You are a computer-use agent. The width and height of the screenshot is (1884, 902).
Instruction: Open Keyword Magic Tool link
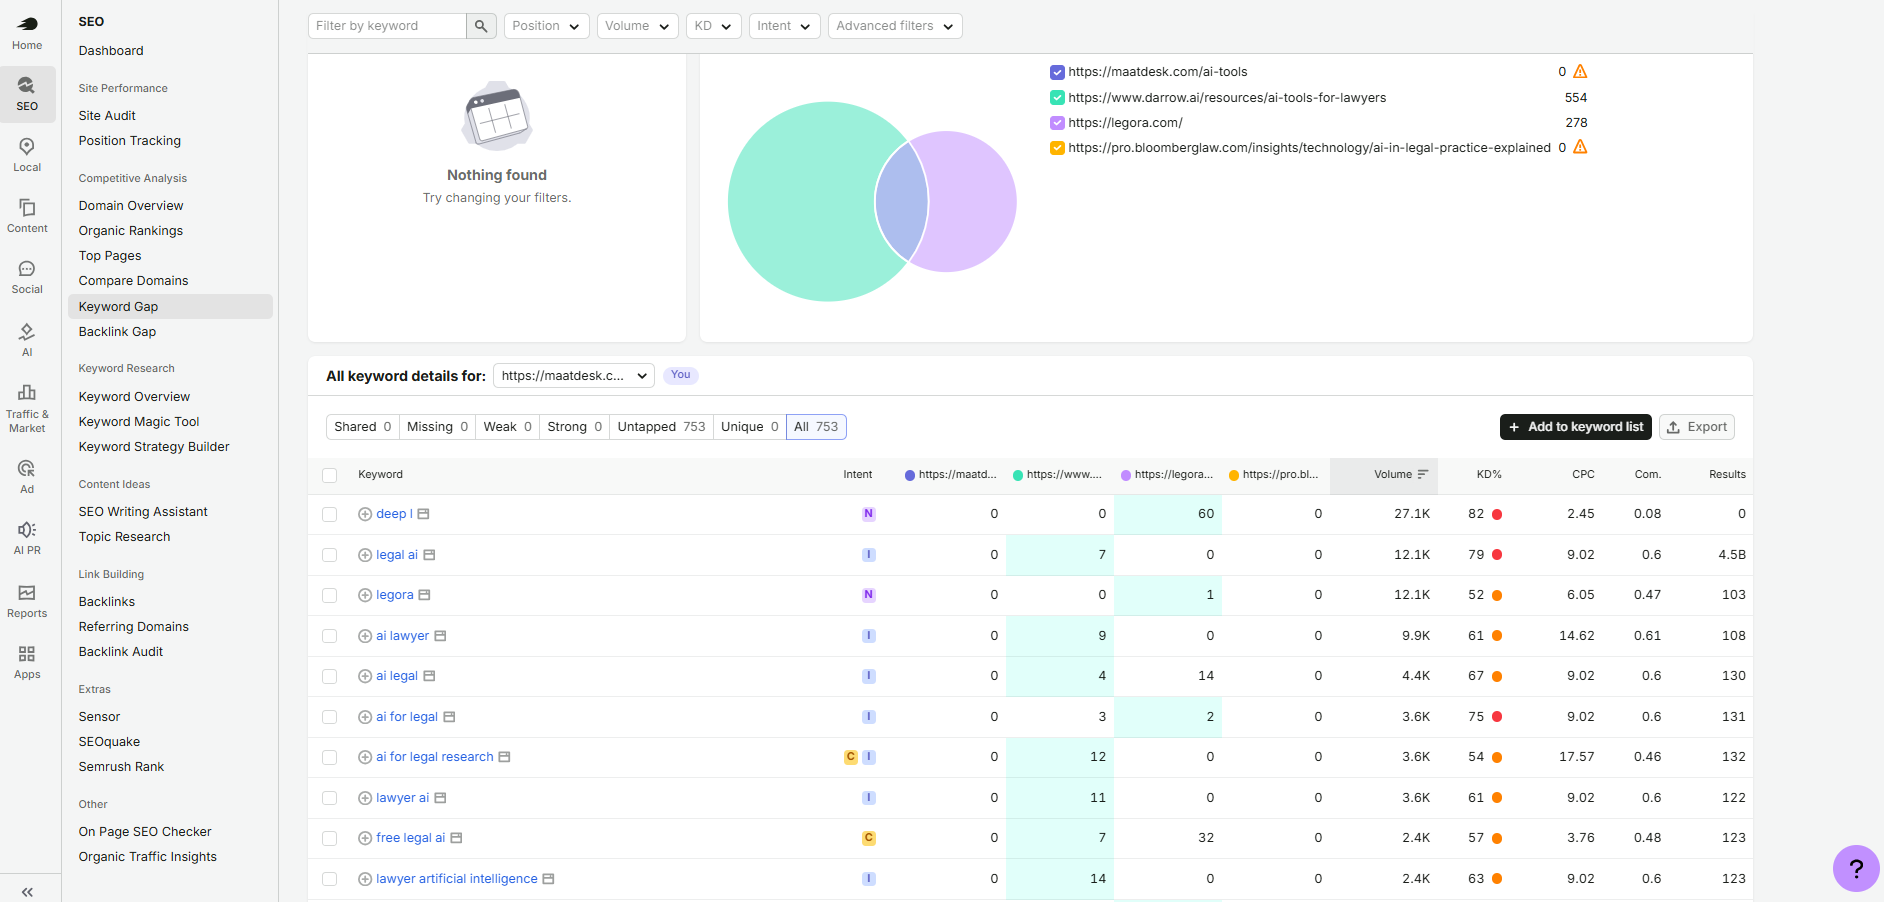139,422
